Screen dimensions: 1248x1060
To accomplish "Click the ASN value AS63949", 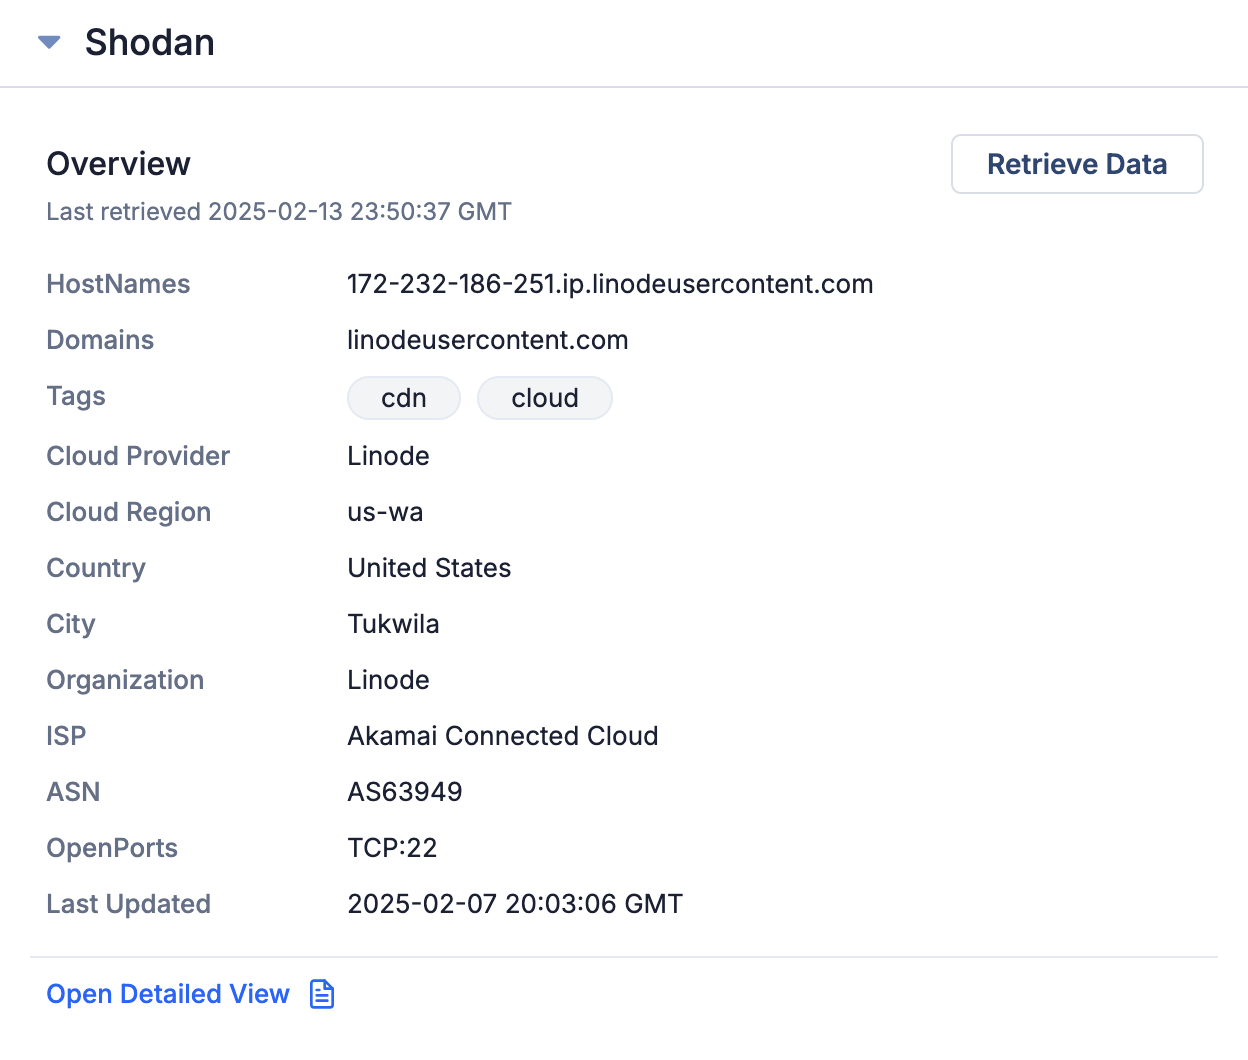I will pos(405,791).
